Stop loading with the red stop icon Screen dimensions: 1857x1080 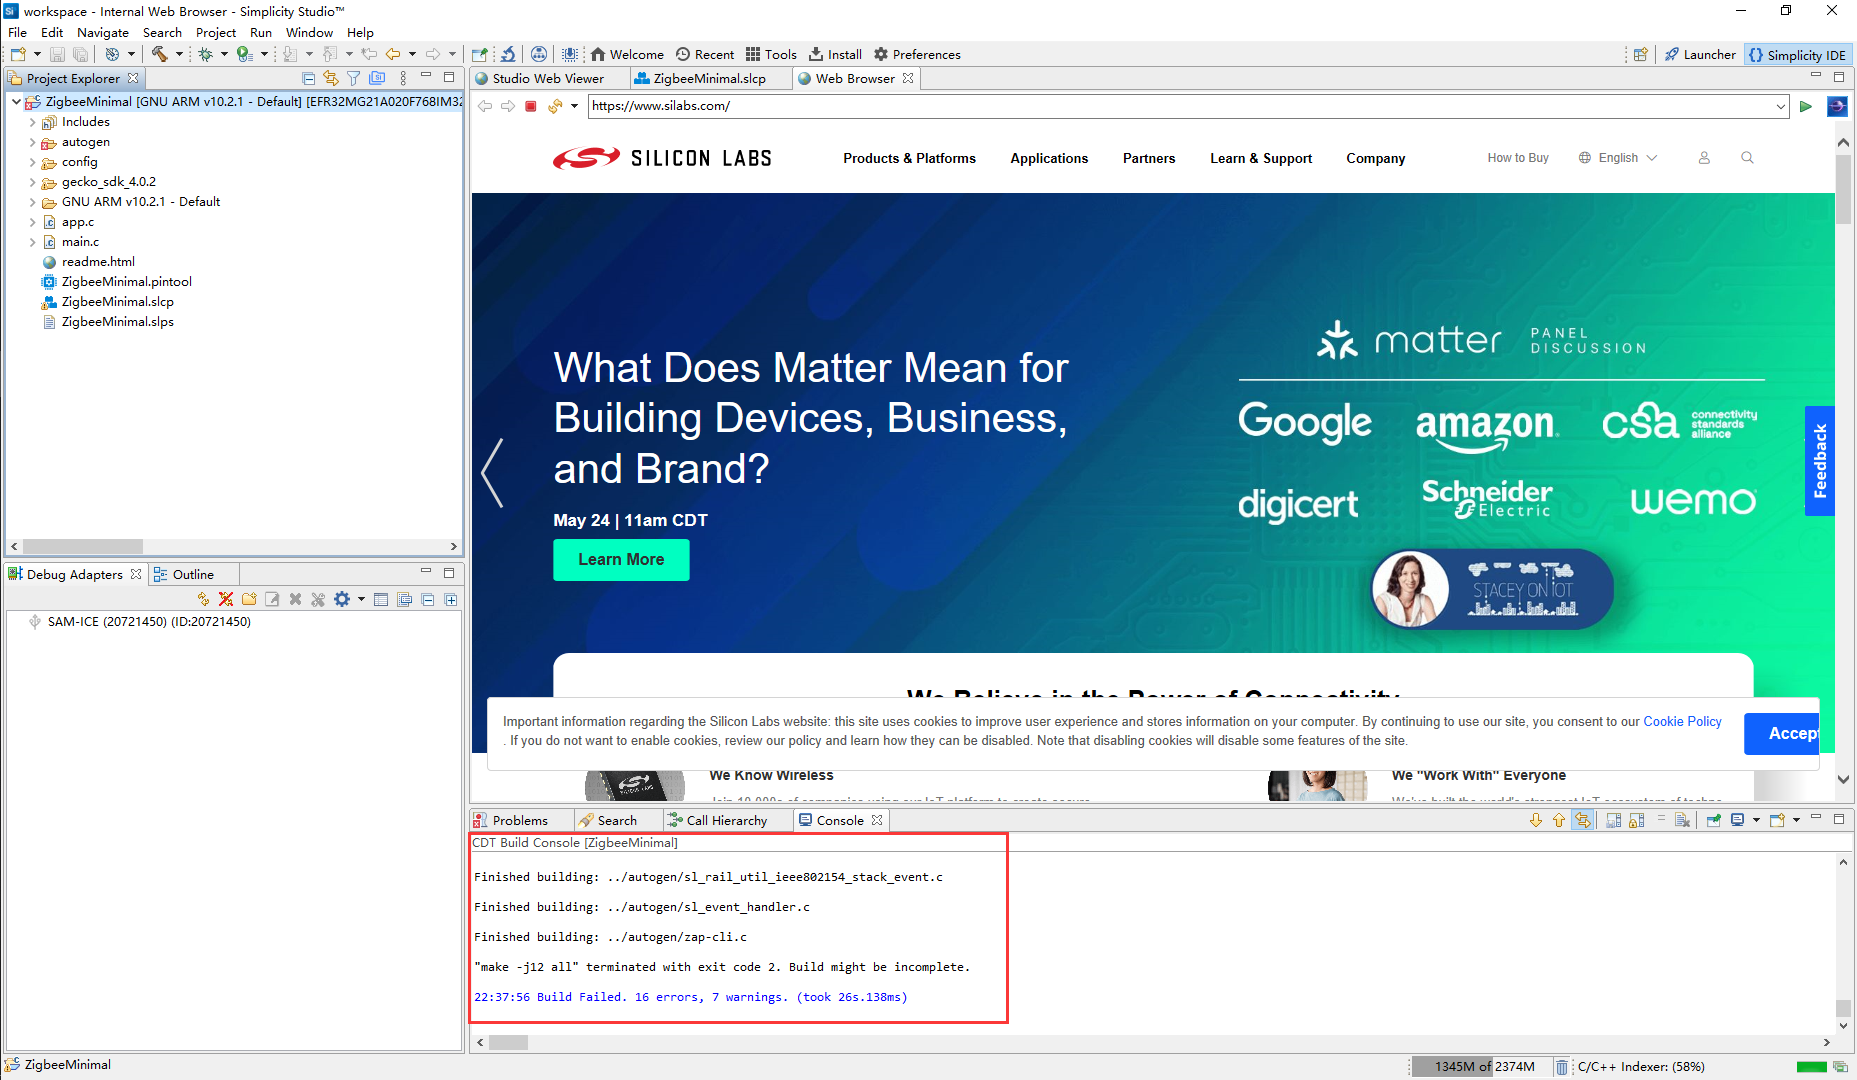(x=531, y=106)
